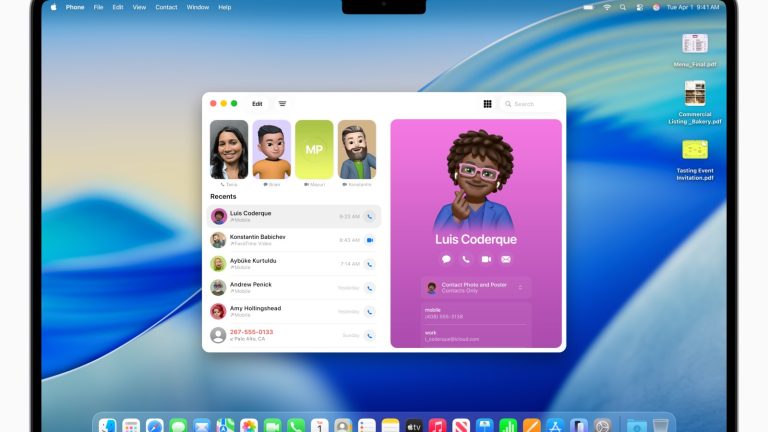Start FaceTime video with Konstantin Babichev
Image resolution: width=768 pixels, height=432 pixels.
coord(370,240)
